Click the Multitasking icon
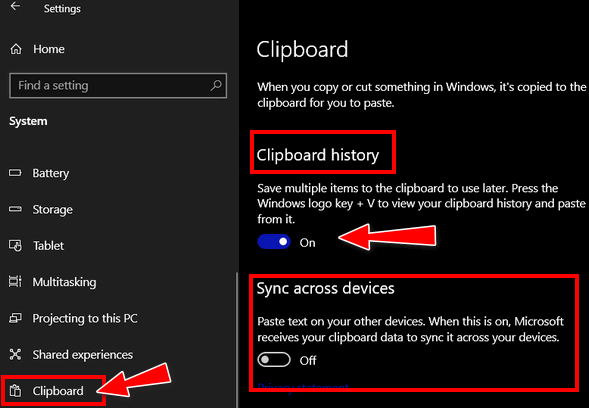589x408 pixels. (x=15, y=281)
